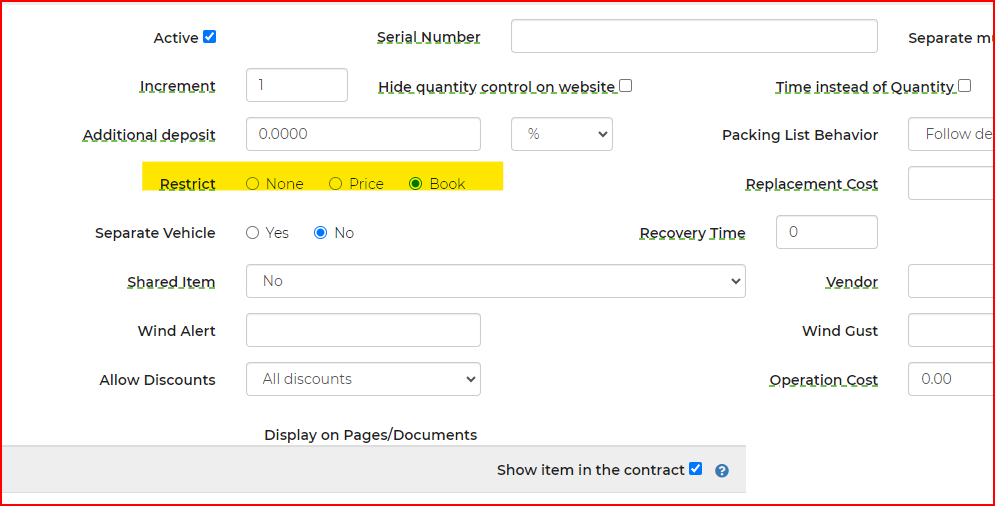Click the Serial Number input field
The width and height of the screenshot is (995, 506).
(694, 36)
